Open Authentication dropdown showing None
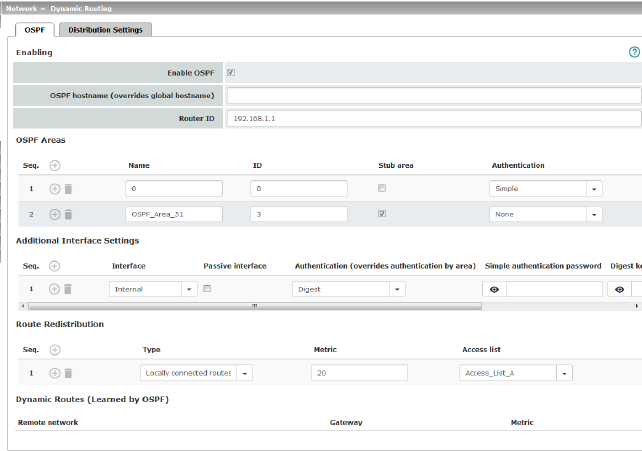Viewport: 642px width, 451px height. (x=546, y=214)
